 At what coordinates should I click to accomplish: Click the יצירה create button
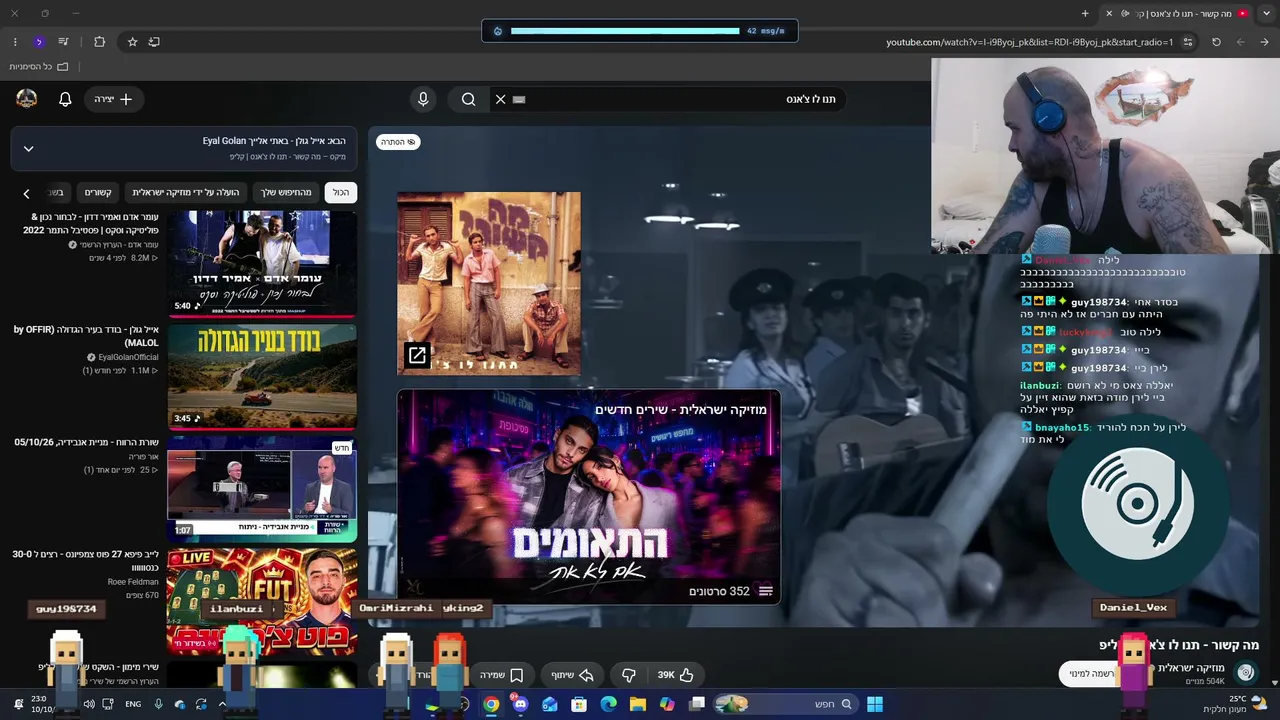114,99
